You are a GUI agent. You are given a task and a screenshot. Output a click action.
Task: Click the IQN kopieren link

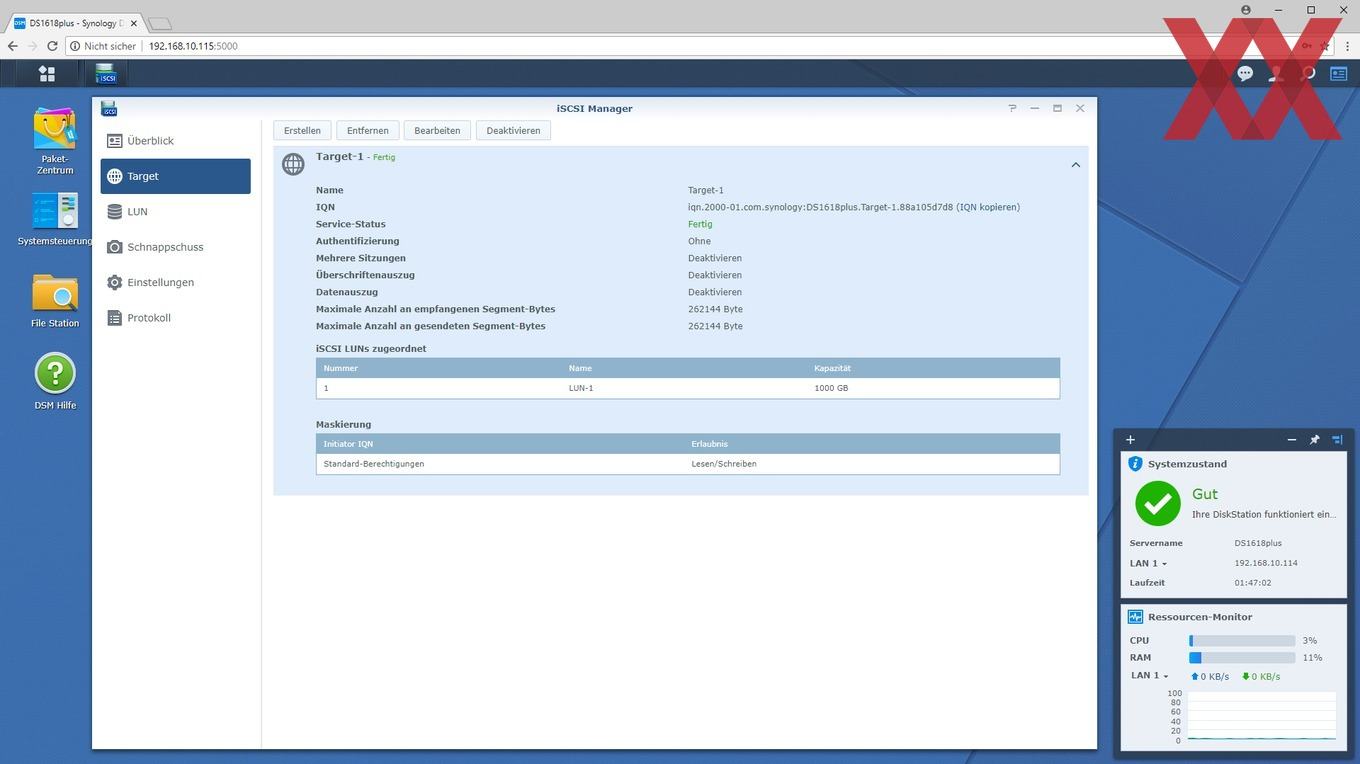tap(988, 207)
